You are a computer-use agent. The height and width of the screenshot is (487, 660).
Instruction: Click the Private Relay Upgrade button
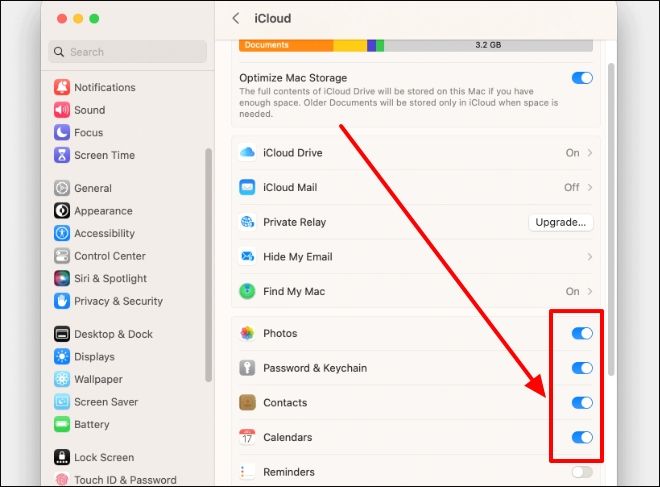coord(561,222)
